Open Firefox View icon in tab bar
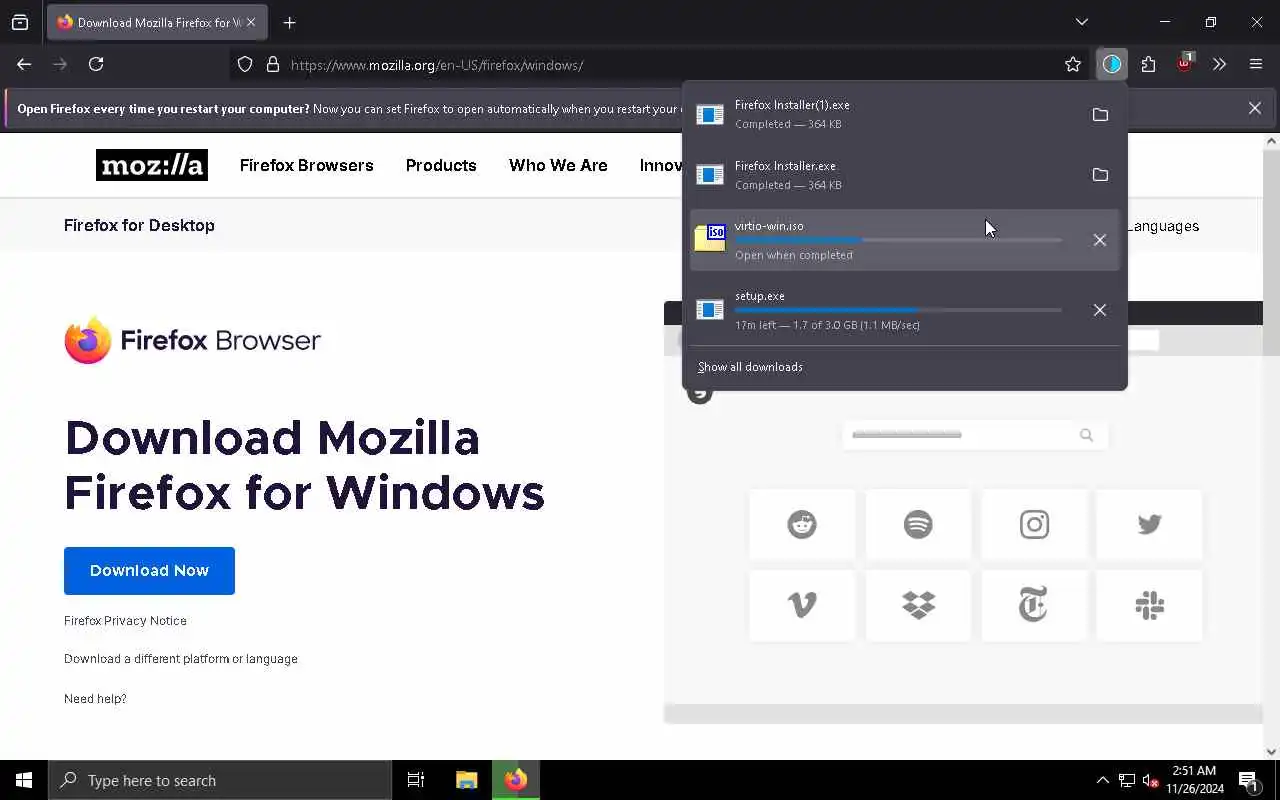This screenshot has height=800, width=1280. pyautogui.click(x=20, y=22)
